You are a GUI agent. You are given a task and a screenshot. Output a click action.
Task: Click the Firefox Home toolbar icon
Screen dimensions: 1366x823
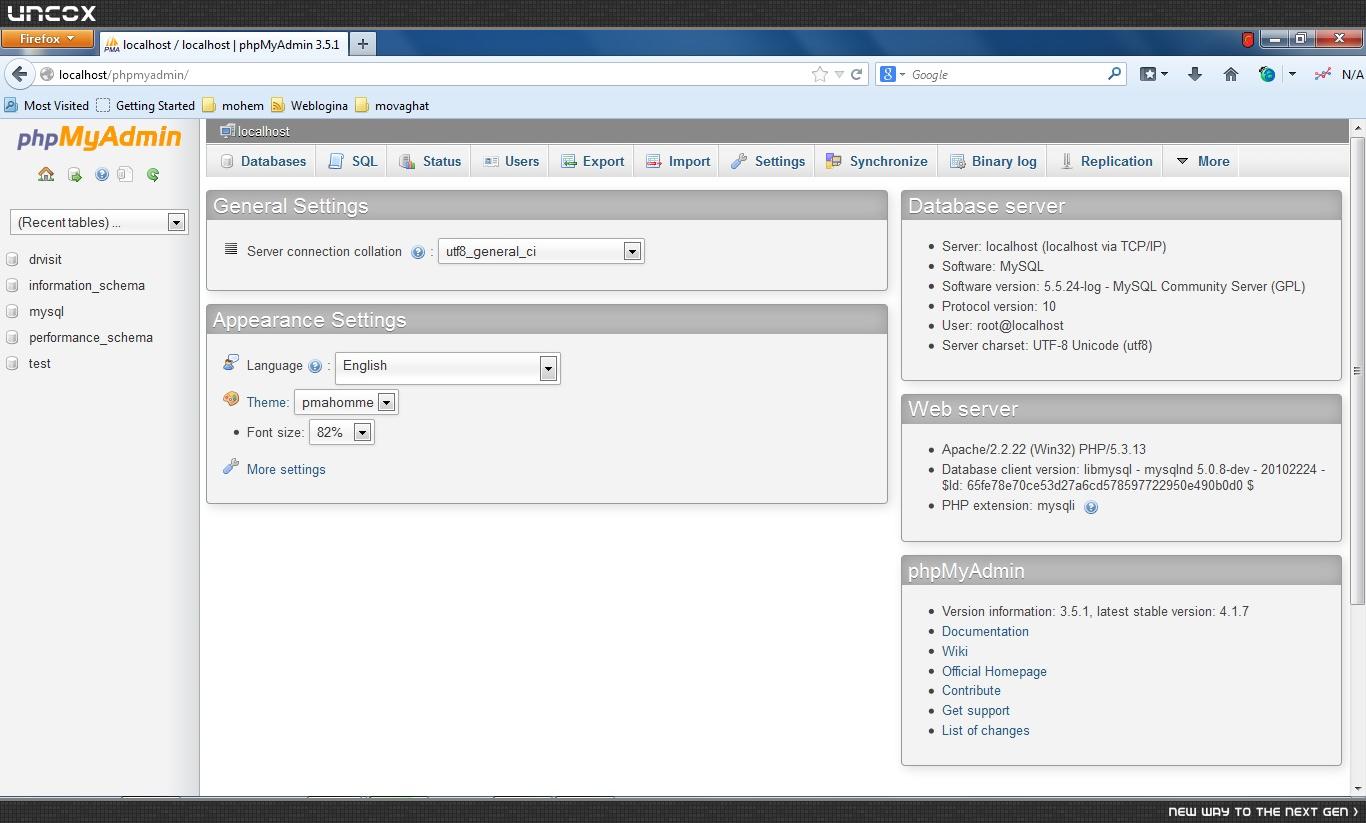(1231, 74)
